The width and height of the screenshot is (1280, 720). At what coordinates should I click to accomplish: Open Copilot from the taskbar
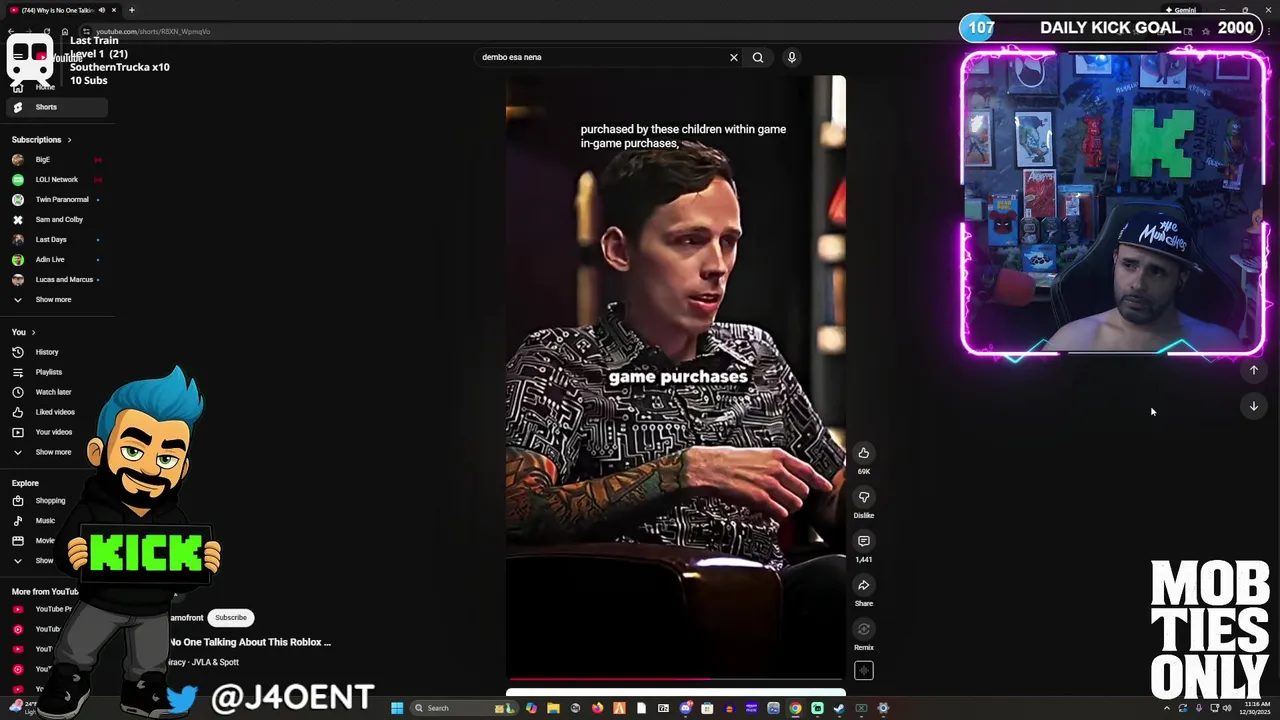pos(531,708)
